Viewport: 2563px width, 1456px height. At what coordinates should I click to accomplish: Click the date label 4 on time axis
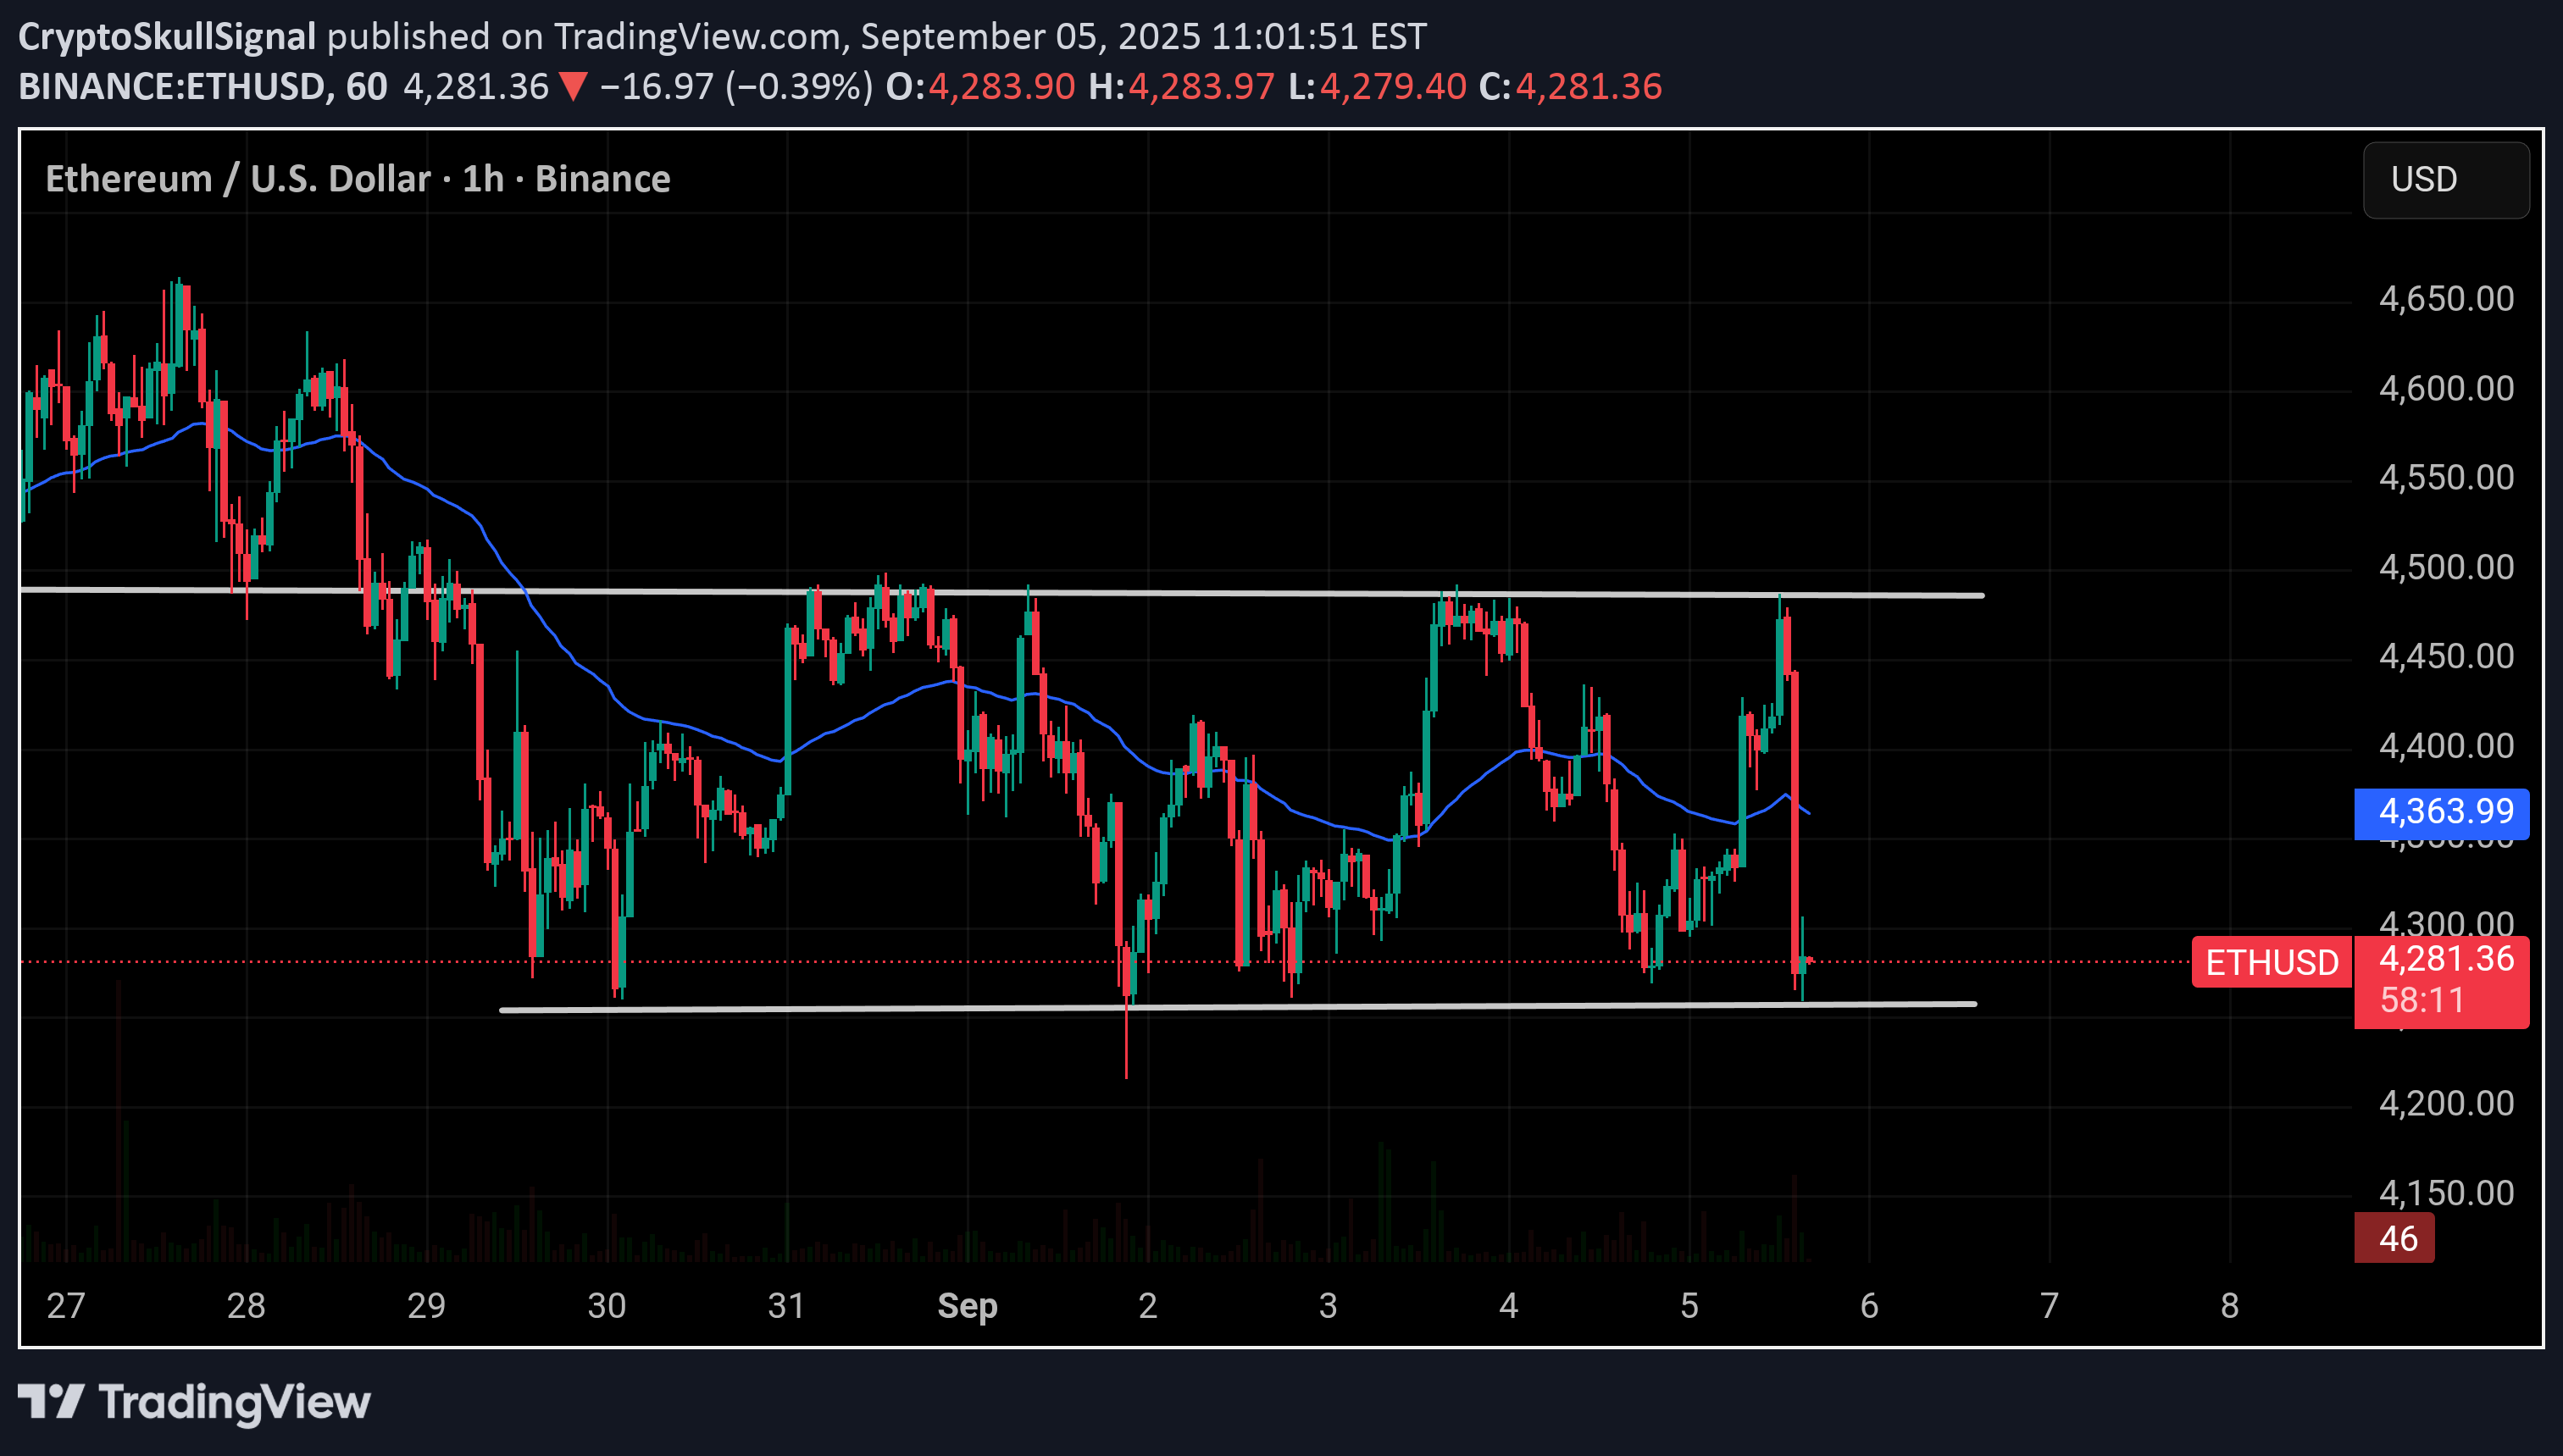tap(1509, 1306)
